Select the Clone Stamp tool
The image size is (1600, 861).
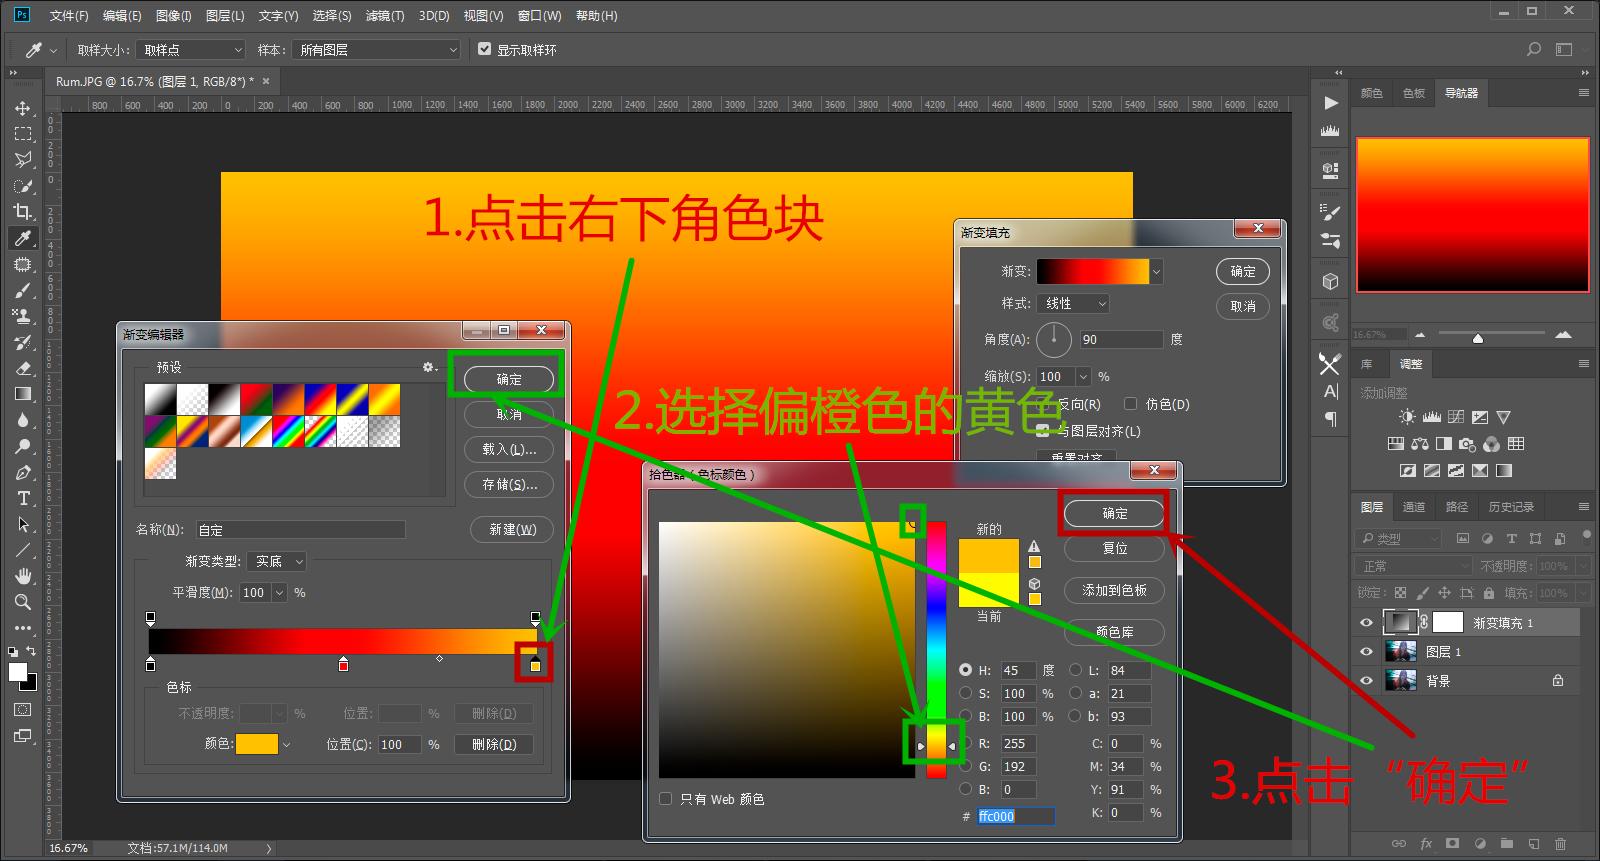click(23, 316)
